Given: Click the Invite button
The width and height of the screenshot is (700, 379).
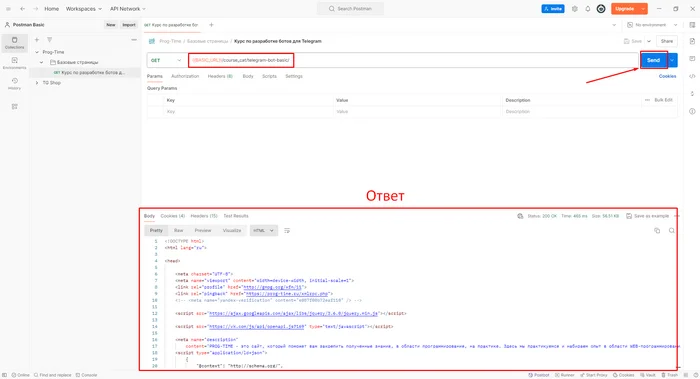Looking at the screenshot, I should click(553, 8).
